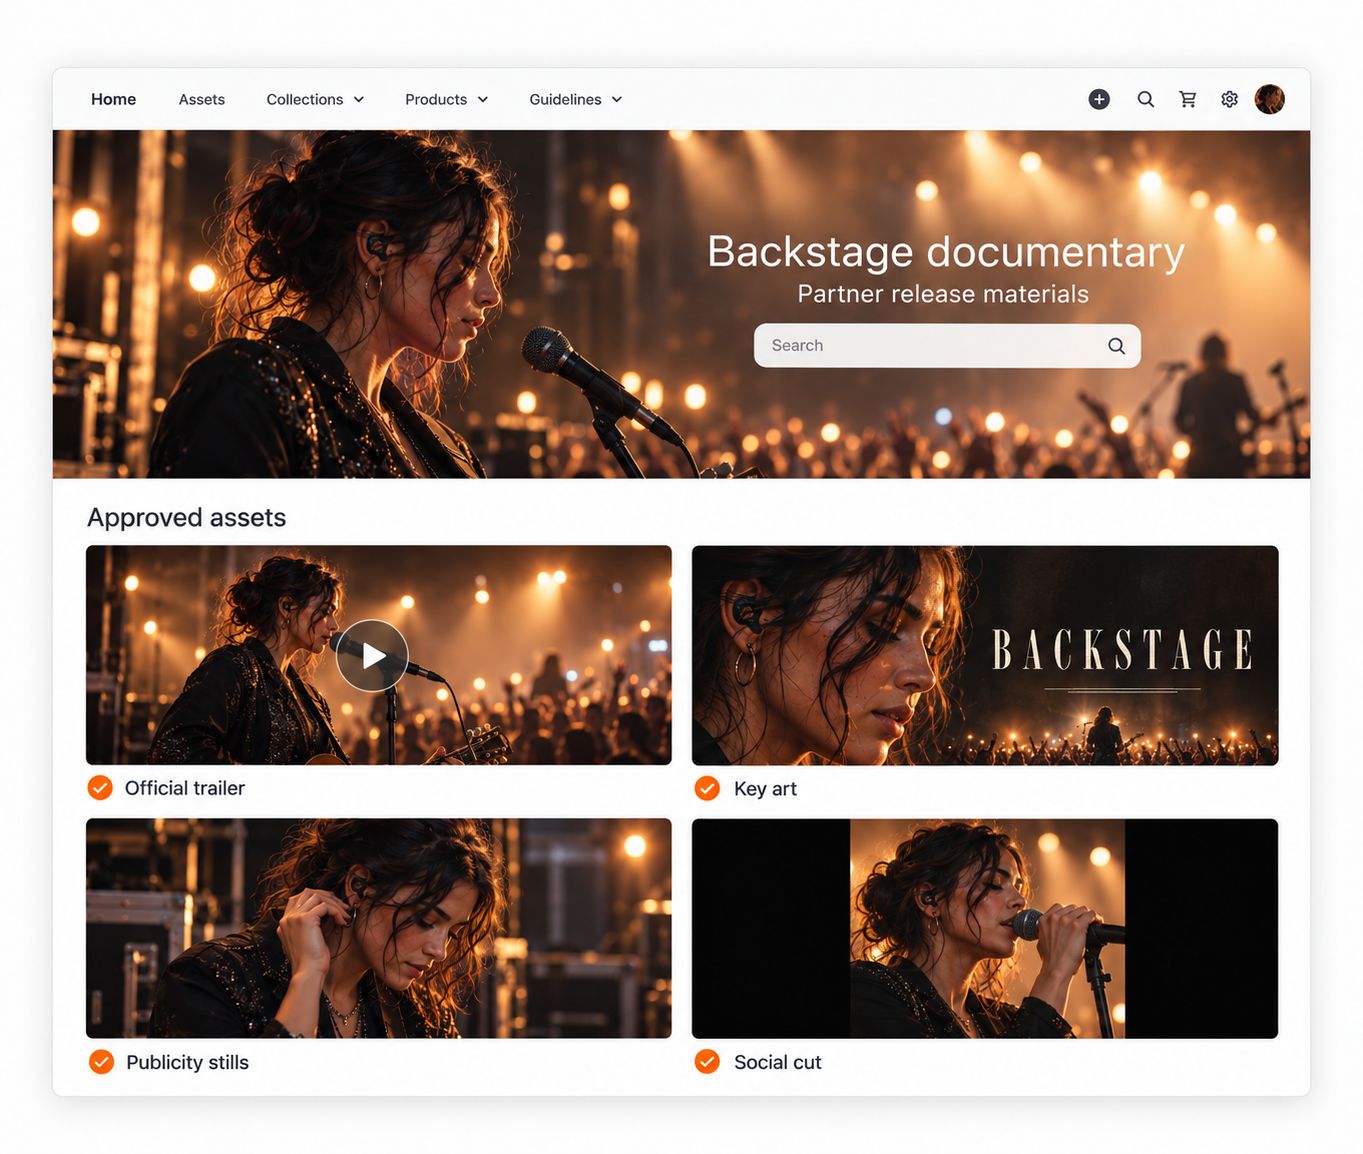Image resolution: width=1363 pixels, height=1154 pixels.
Task: Go to the Home tab
Action: tap(113, 99)
